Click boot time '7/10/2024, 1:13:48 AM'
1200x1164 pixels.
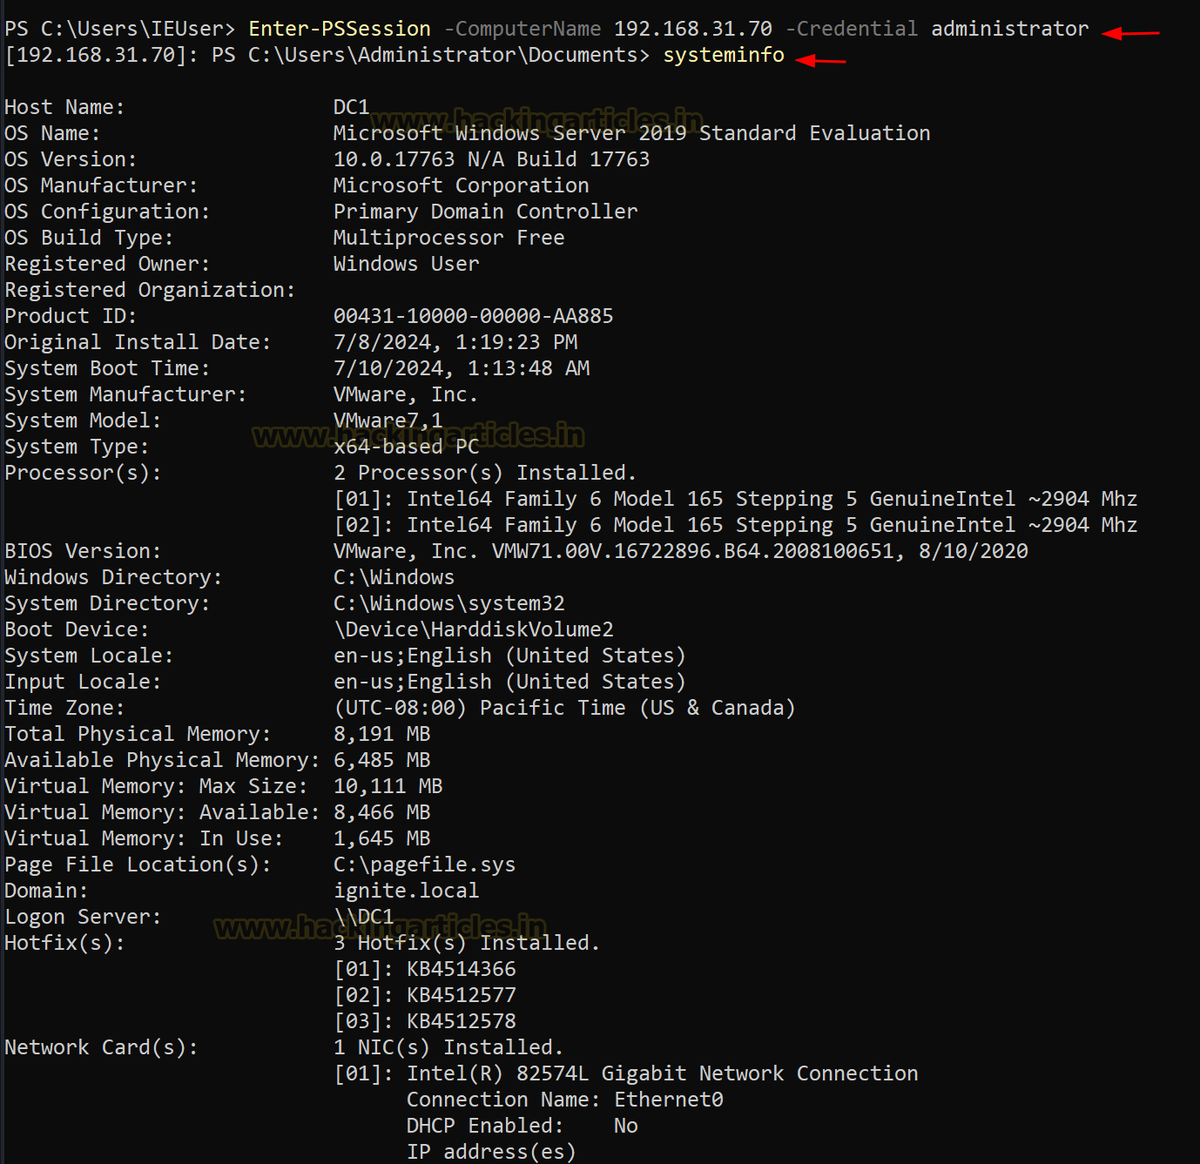(461, 368)
